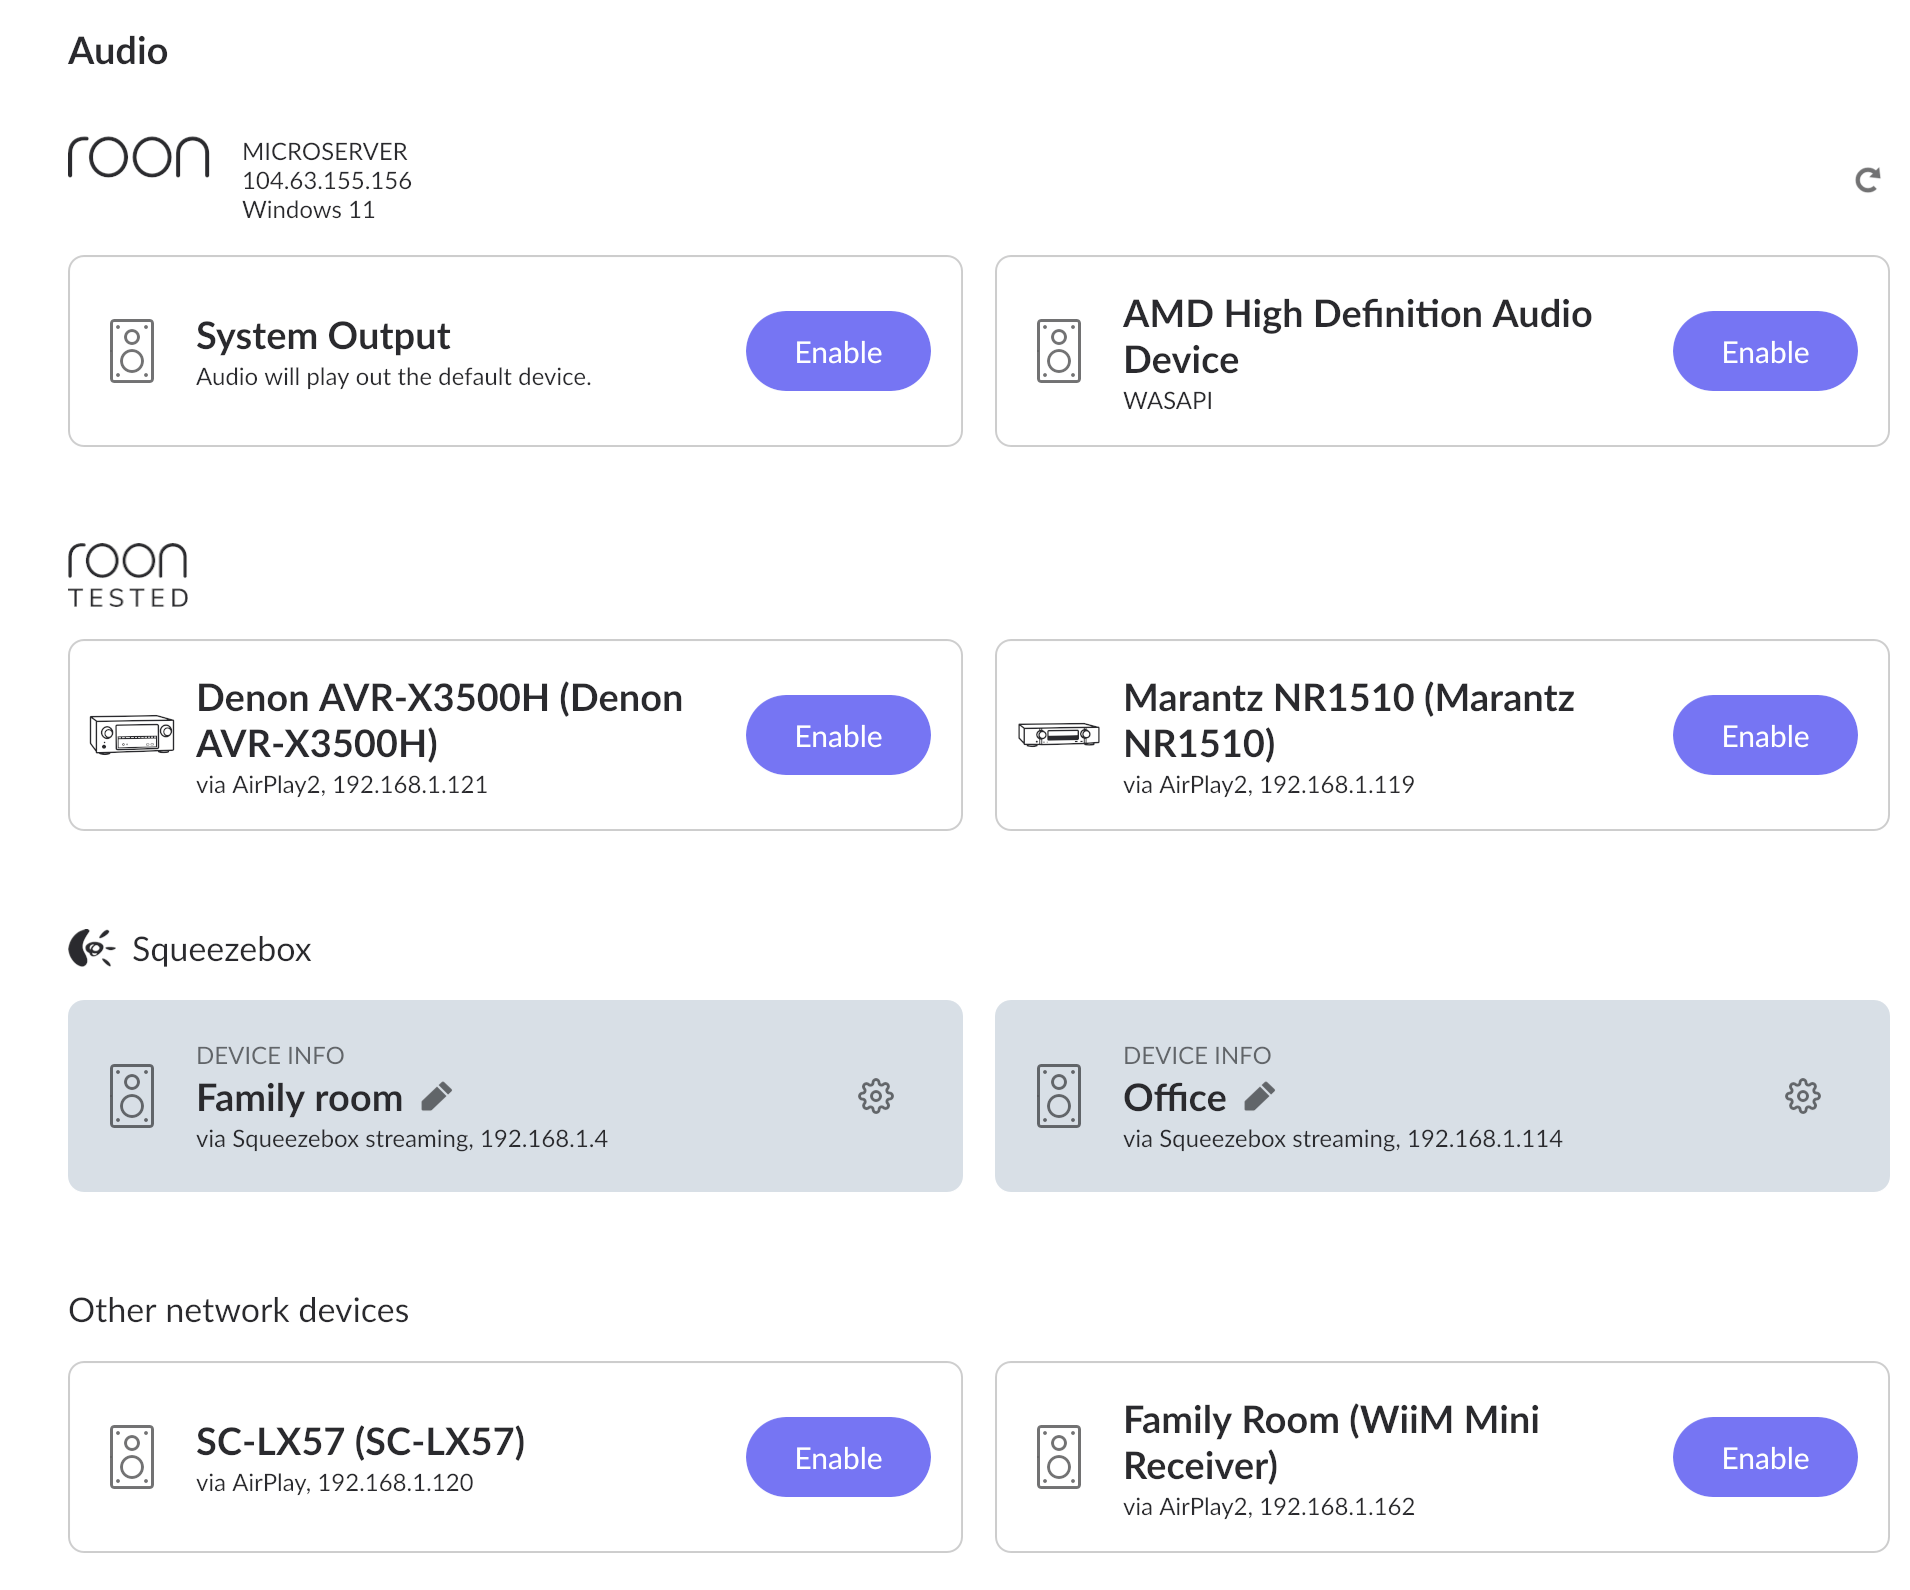Select the Office device name
This screenshot has height=1590, width=1910.
pos(1174,1098)
